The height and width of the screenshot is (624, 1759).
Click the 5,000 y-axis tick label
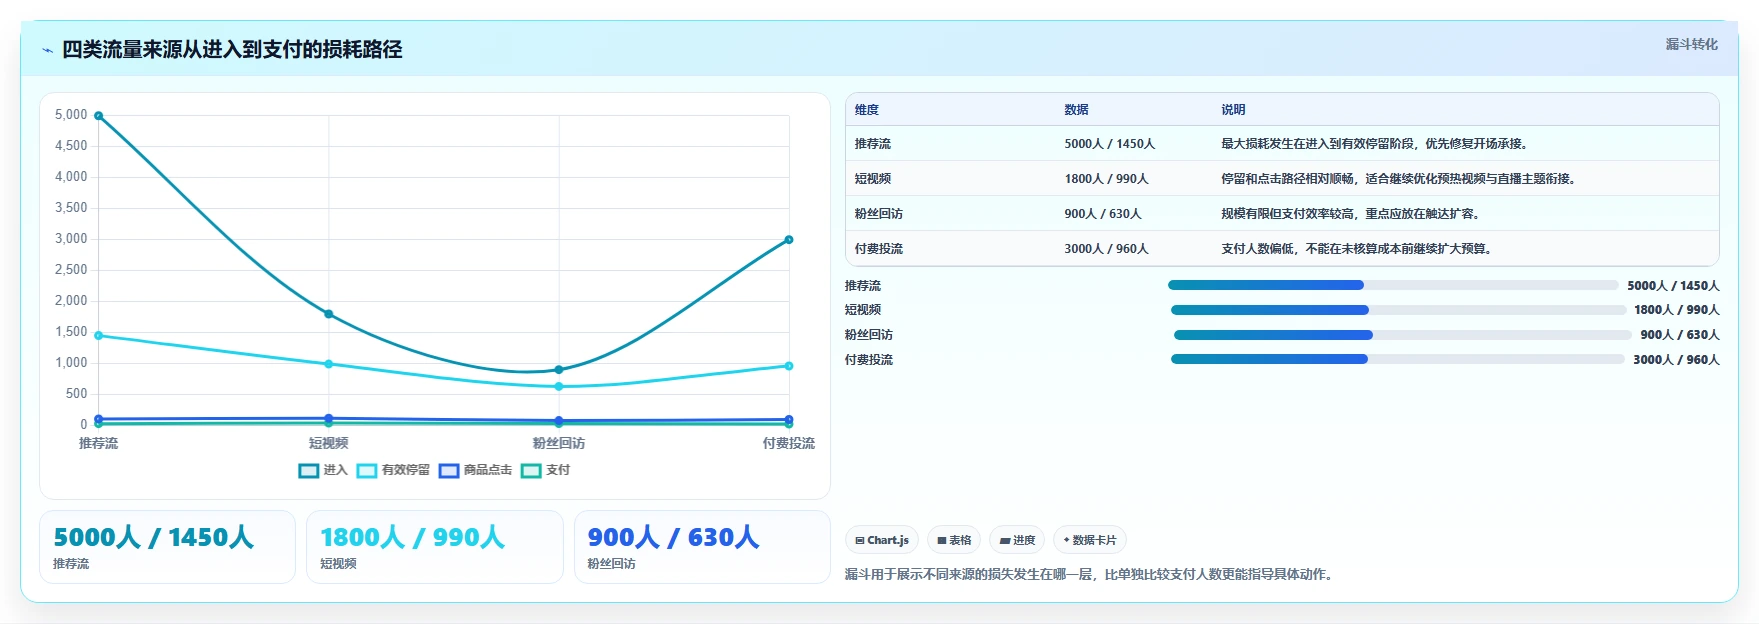click(x=71, y=115)
